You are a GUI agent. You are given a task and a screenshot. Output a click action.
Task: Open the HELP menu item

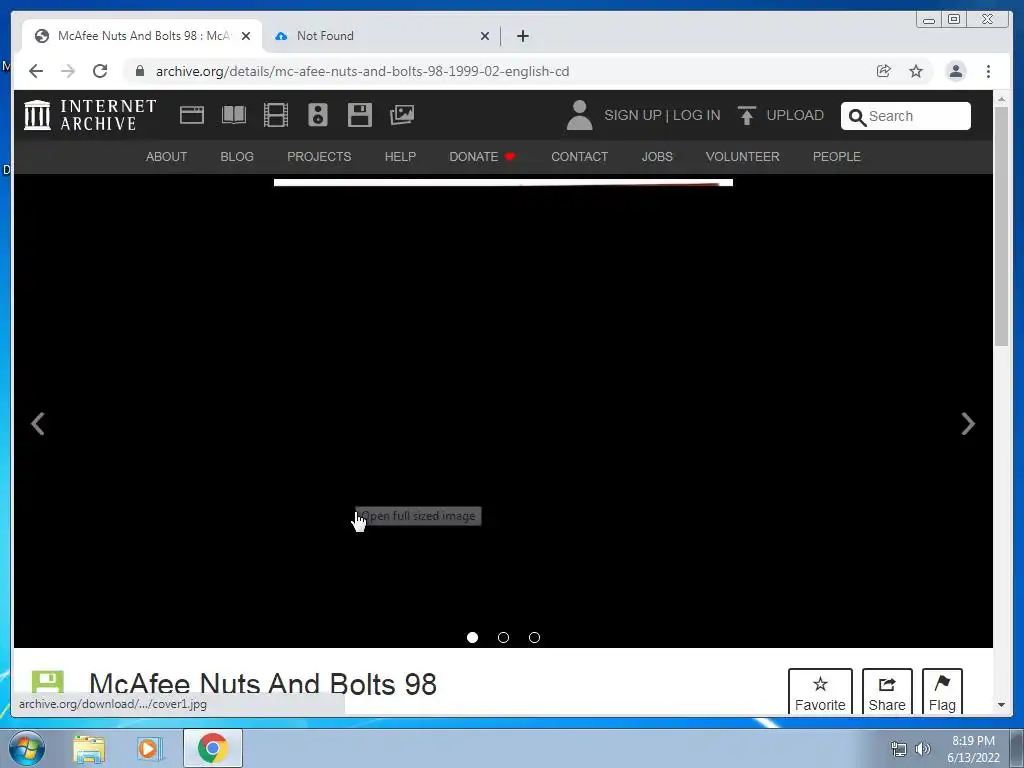(x=400, y=157)
